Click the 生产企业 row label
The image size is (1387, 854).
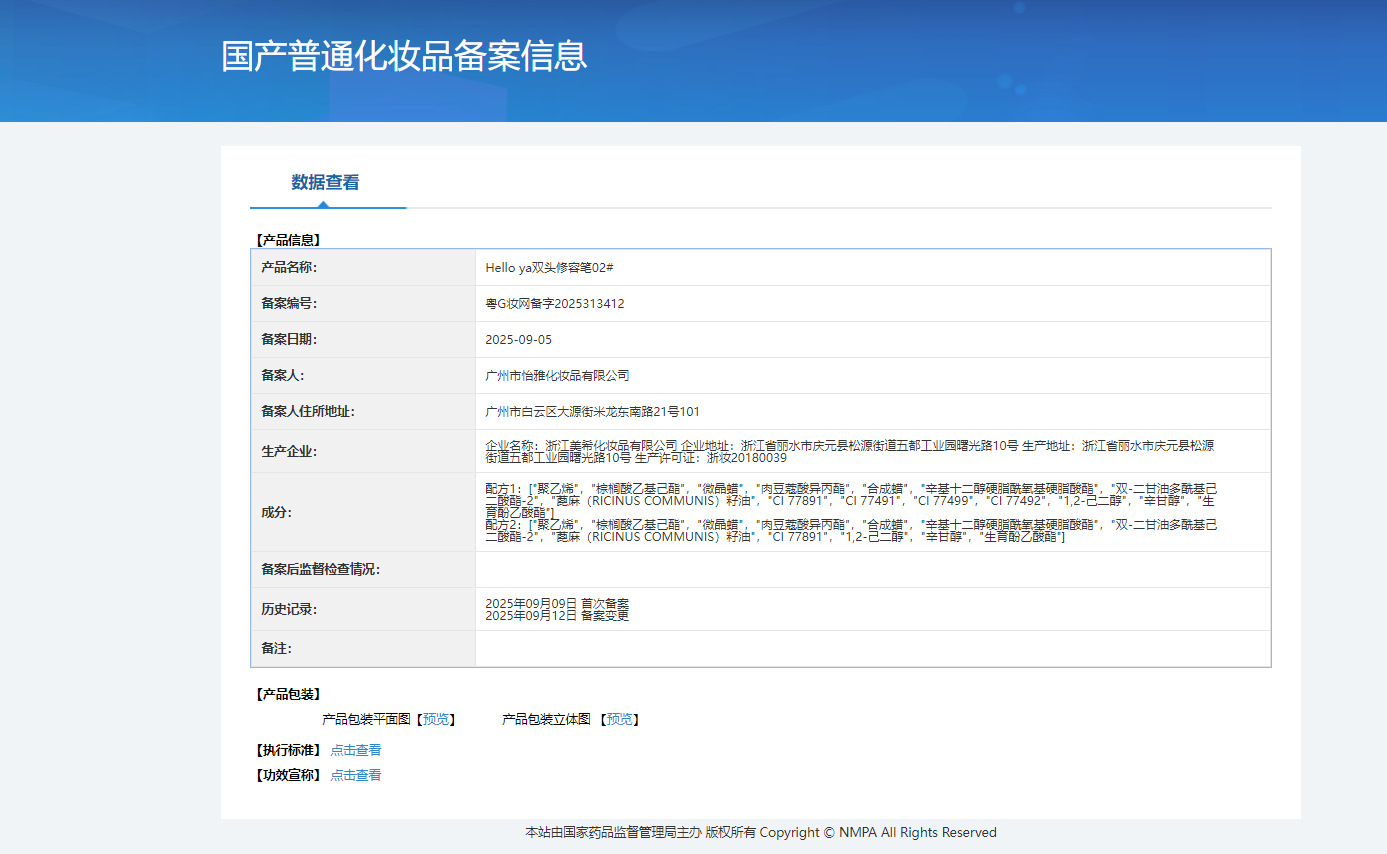[x=289, y=451]
